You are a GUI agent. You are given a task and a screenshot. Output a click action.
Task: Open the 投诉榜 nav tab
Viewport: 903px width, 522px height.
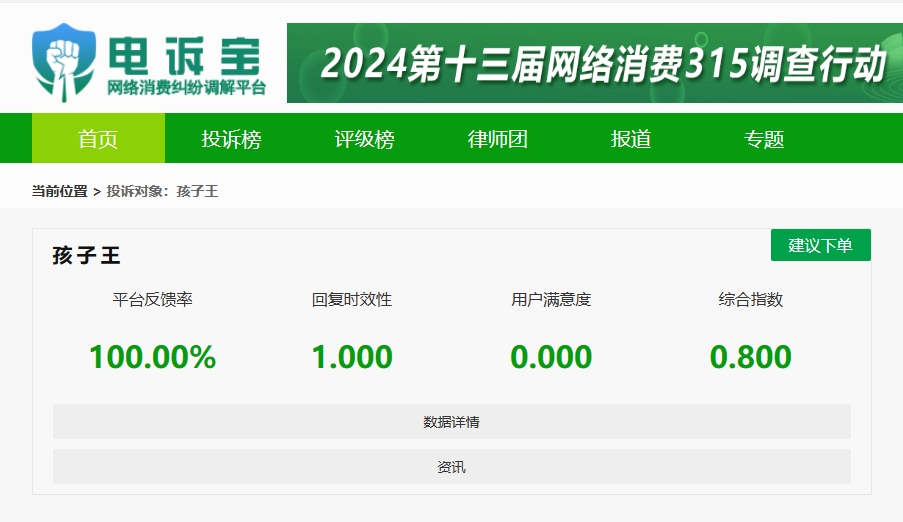(231, 138)
